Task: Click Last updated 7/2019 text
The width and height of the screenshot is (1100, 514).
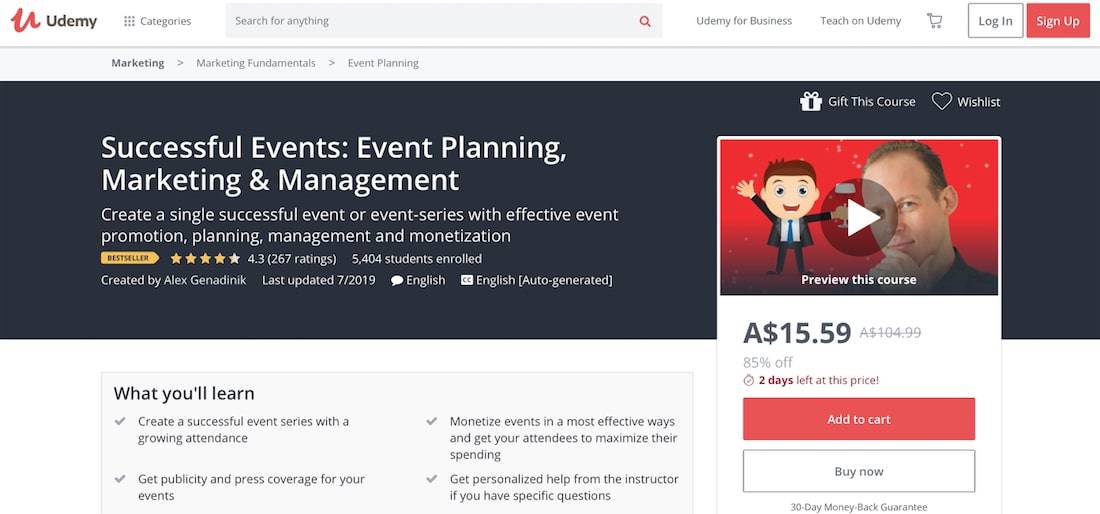Action: click(x=318, y=280)
